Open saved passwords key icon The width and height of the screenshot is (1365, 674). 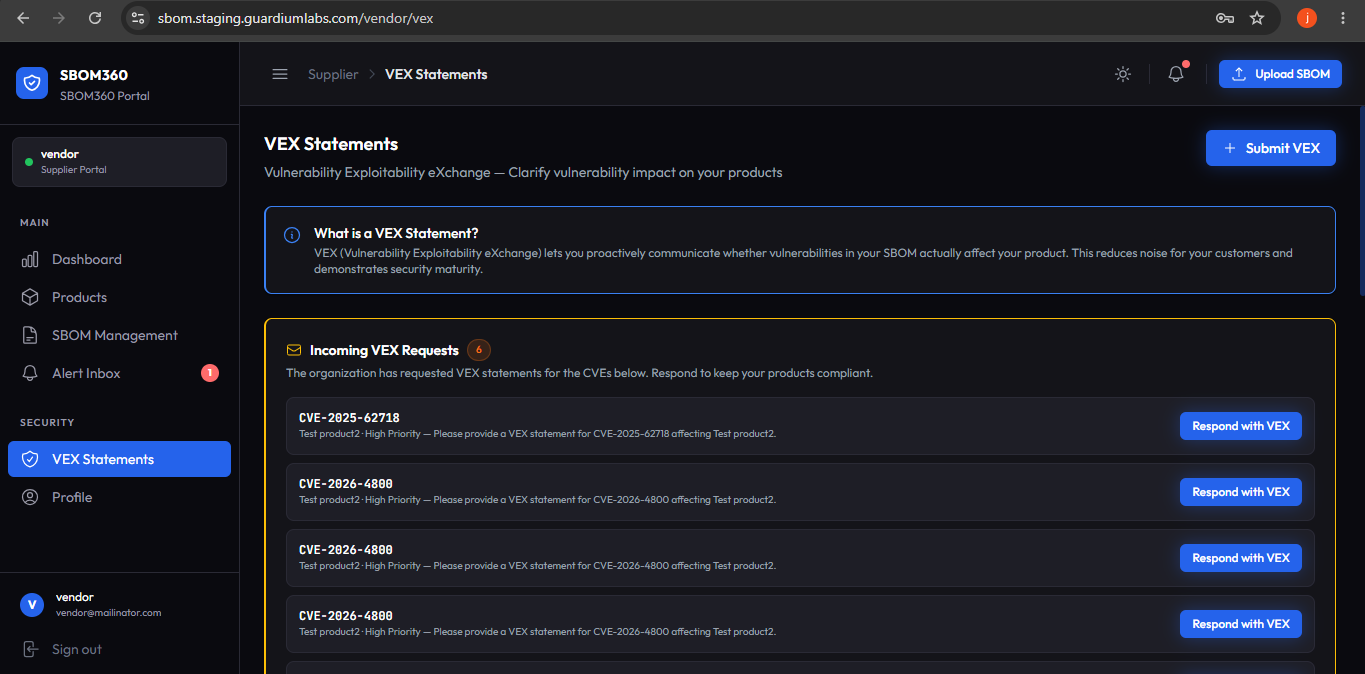pyautogui.click(x=1224, y=18)
